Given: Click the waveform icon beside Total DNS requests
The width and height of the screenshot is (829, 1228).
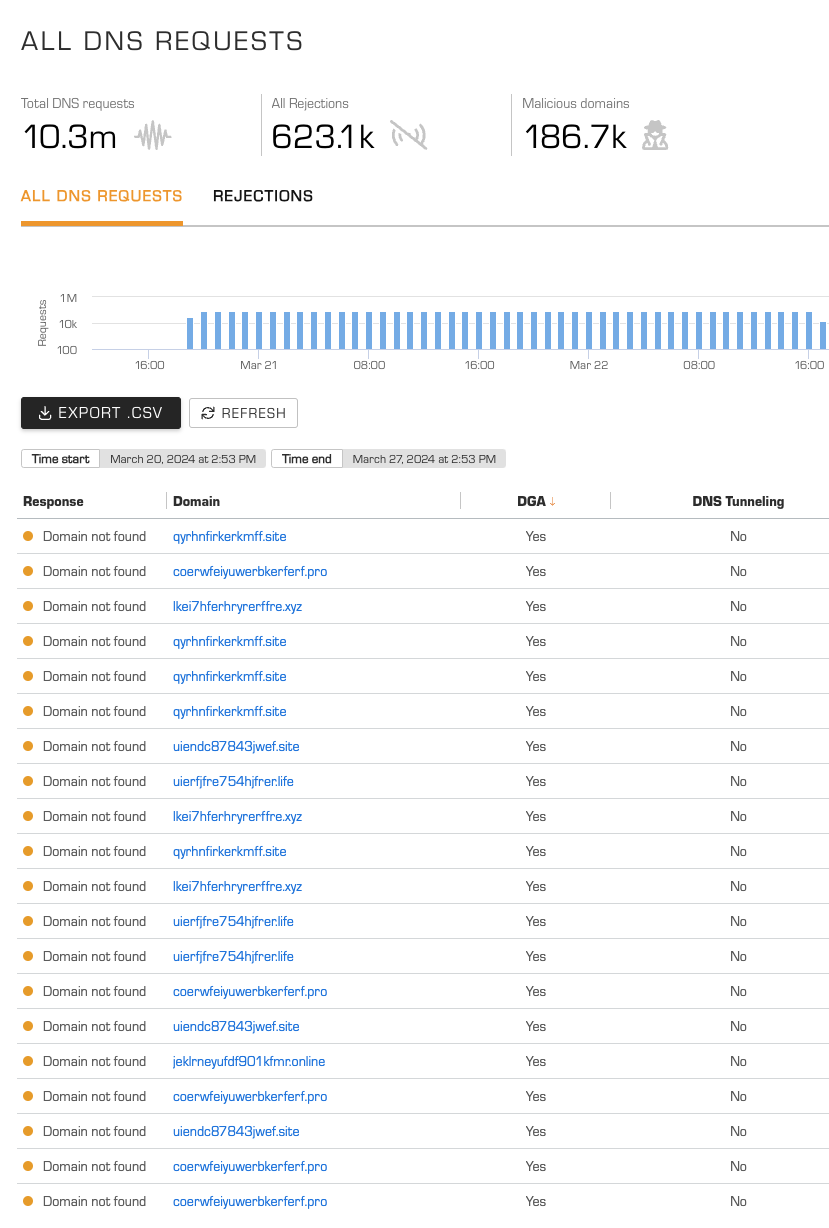Looking at the screenshot, I should (152, 135).
